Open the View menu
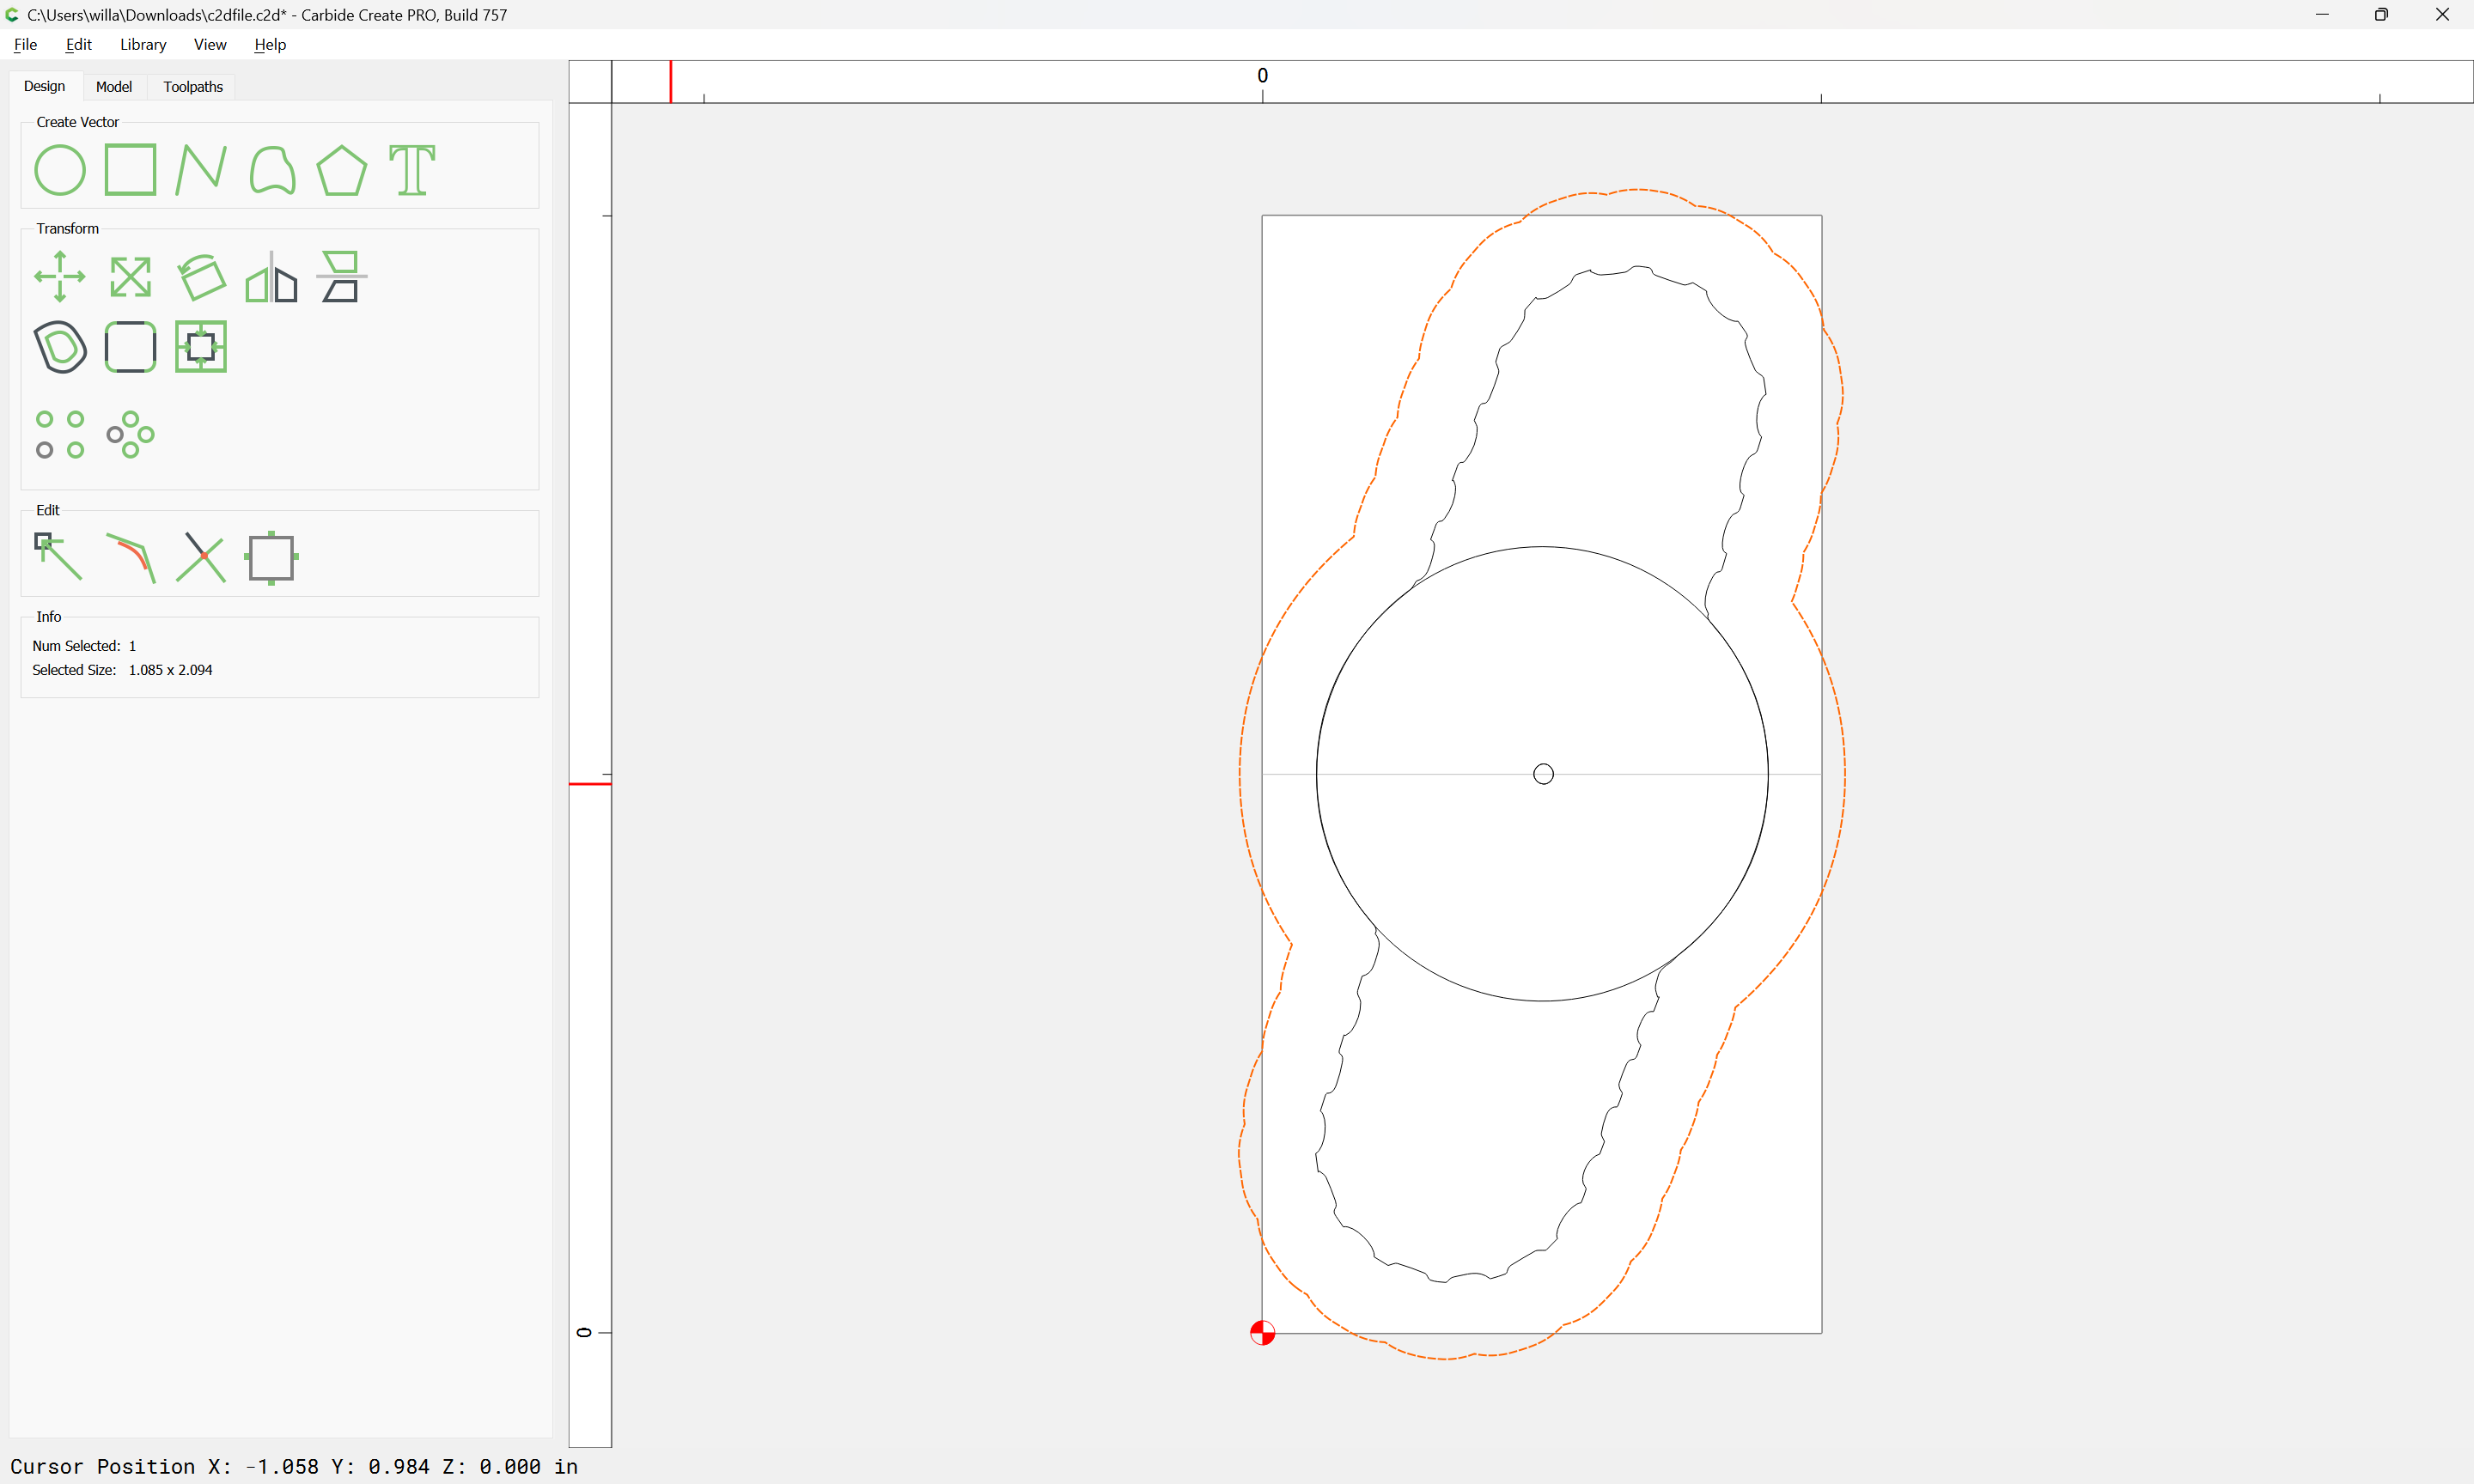 (x=210, y=44)
